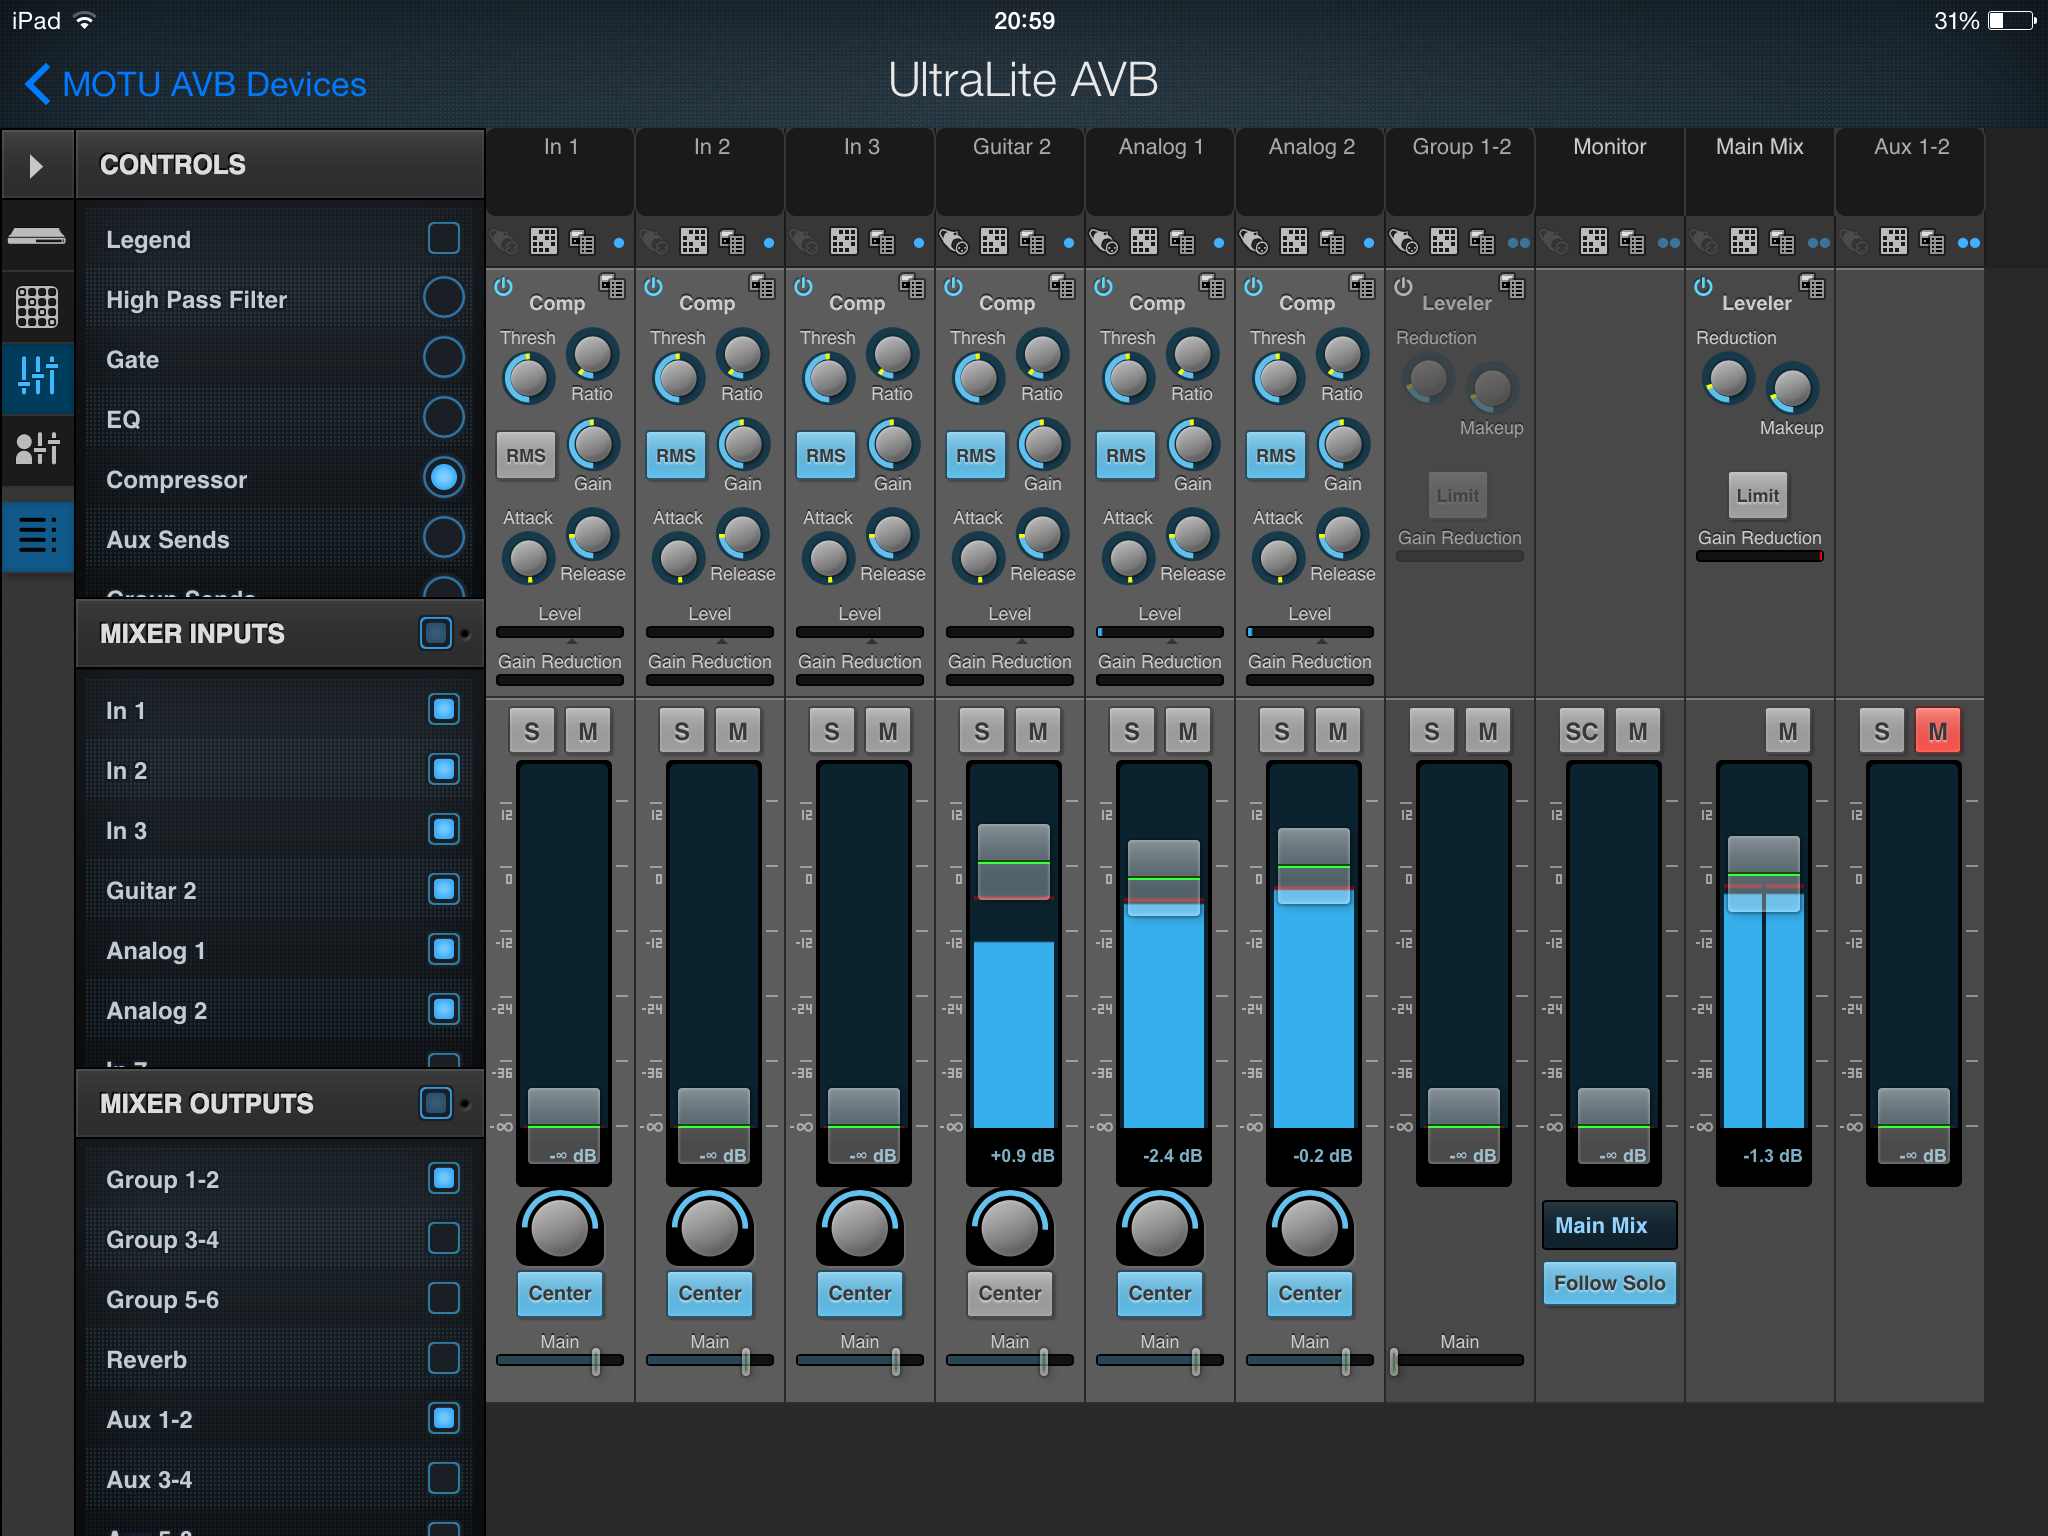Viewport: 2048px width, 1536px height.
Task: Go back to MOTU AVB Devices
Action: (196, 84)
